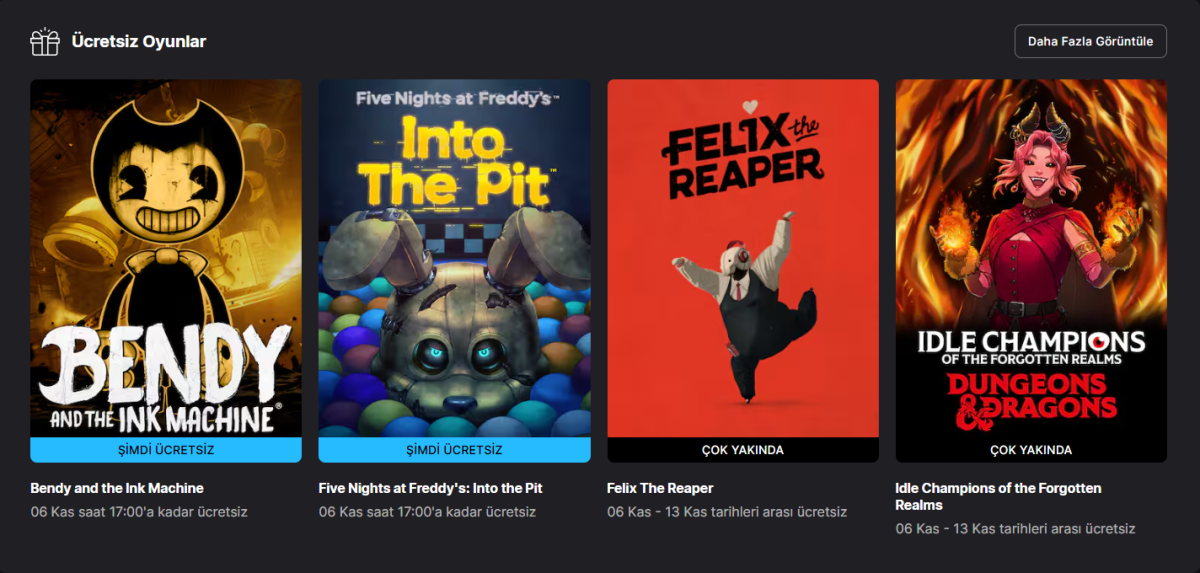Open Five Nights at Freddy's: Into the Pit title
Viewport: 1200px width, 573px height.
tap(431, 488)
